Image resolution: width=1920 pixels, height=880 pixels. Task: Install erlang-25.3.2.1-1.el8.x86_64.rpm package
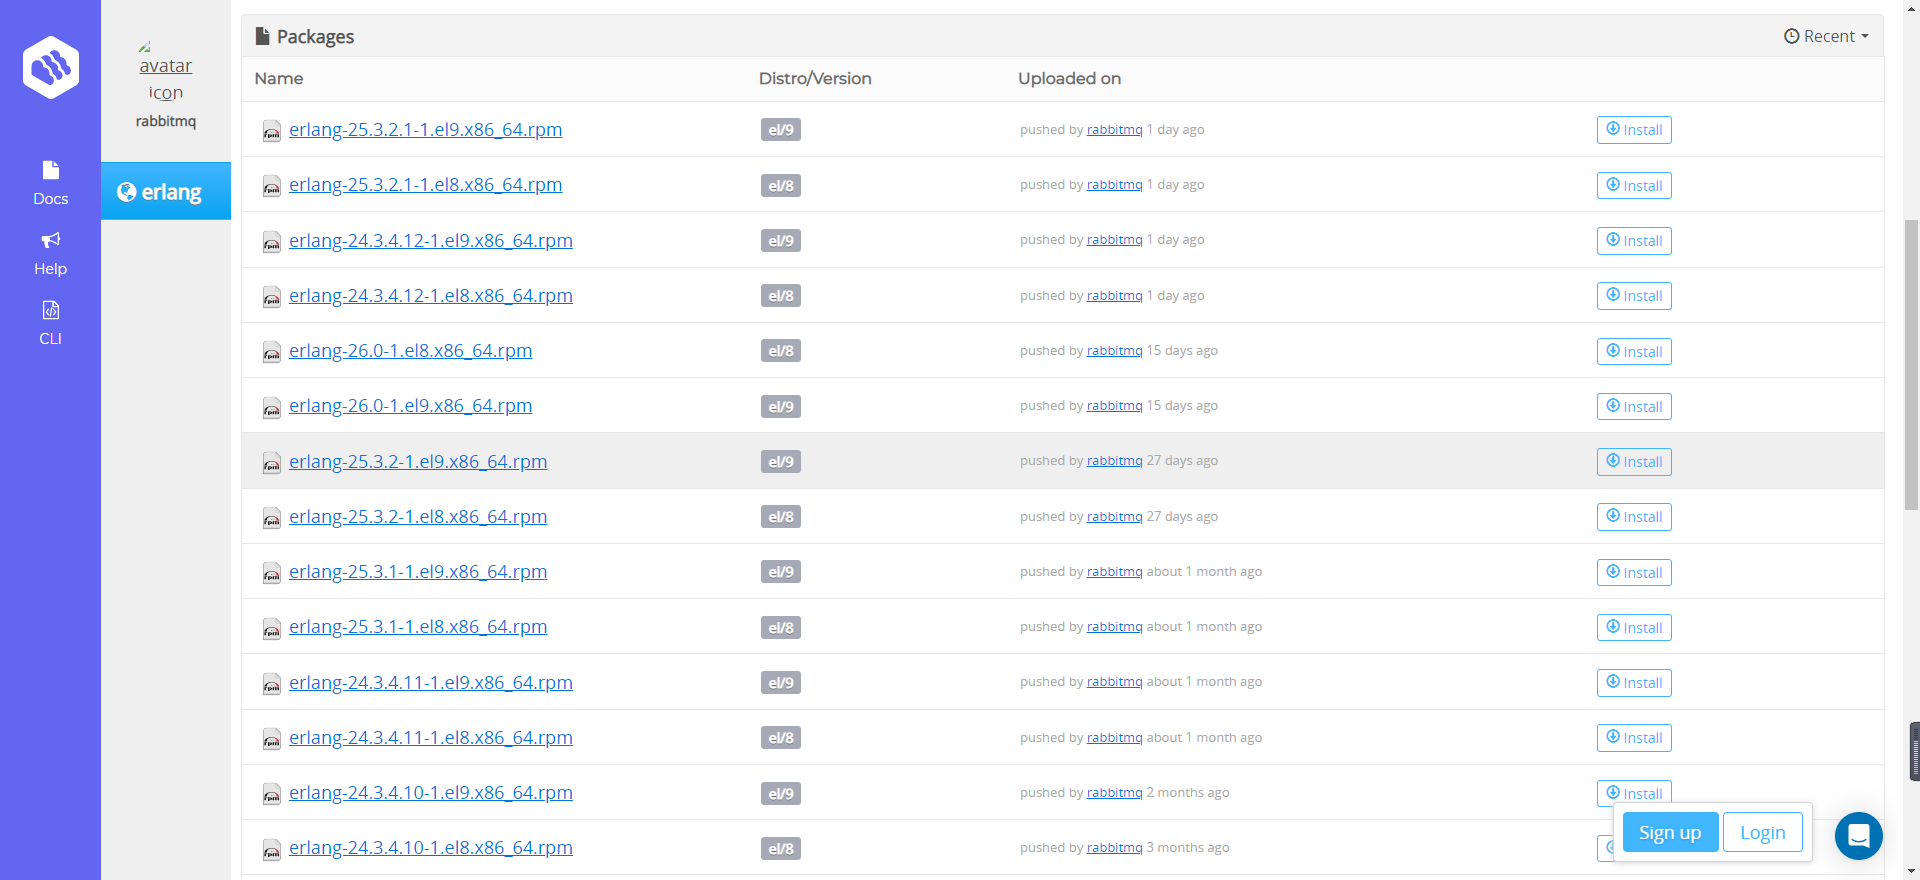1633,186
